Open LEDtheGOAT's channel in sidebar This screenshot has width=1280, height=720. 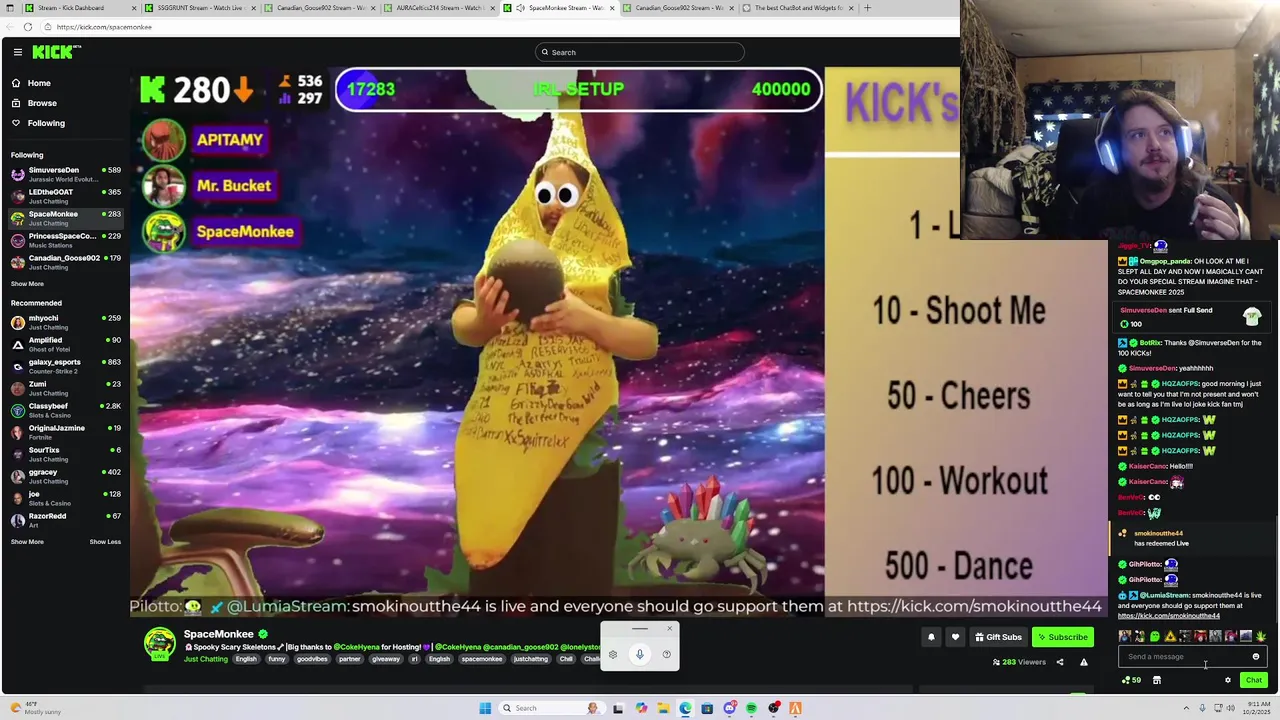[65, 196]
